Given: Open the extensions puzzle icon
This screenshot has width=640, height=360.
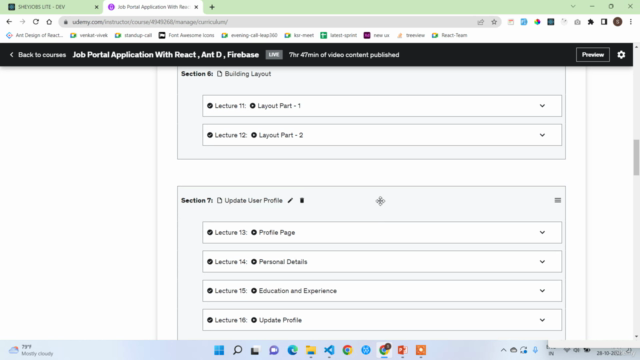Looking at the screenshot, I should (x=591, y=22).
